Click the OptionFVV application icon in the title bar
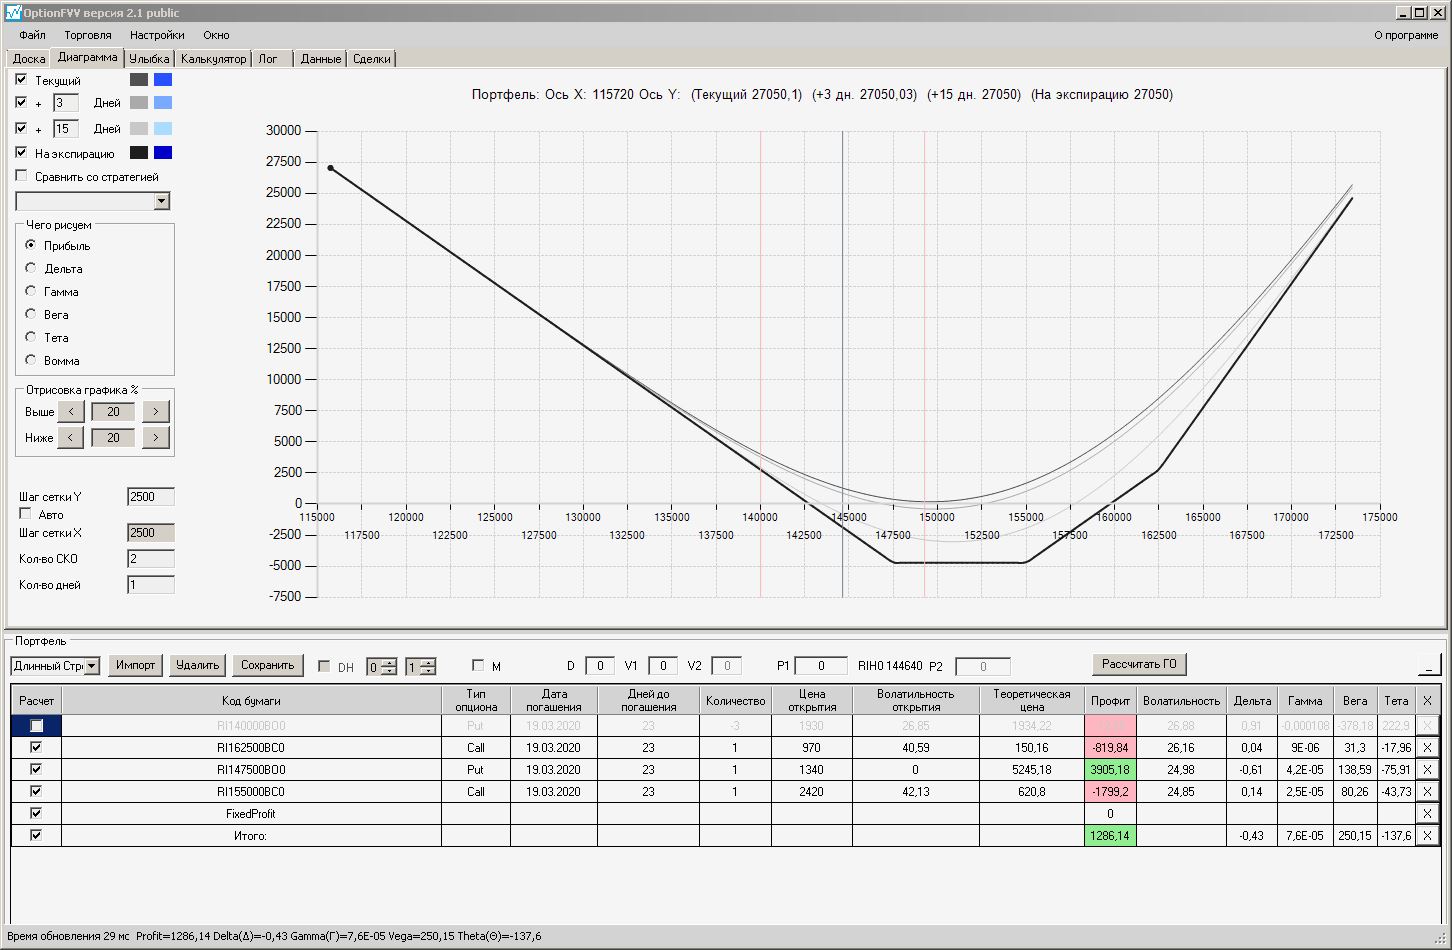 pyautogui.click(x=12, y=12)
